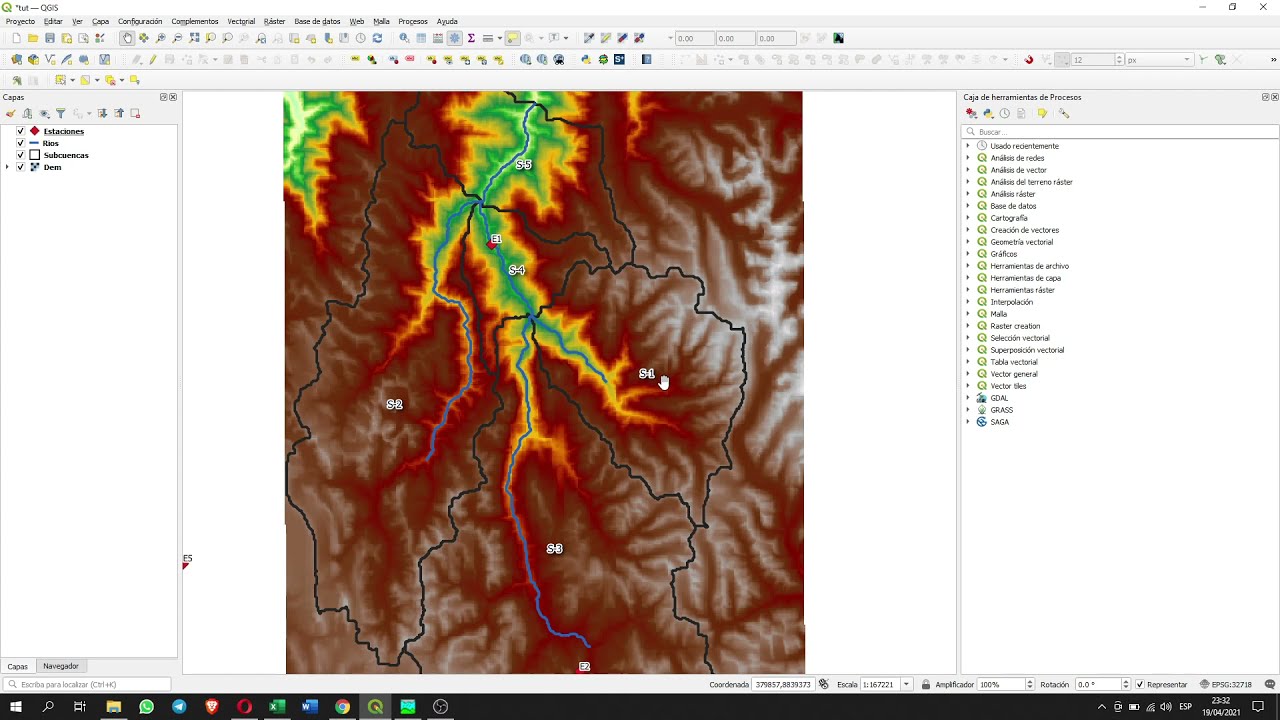Open the Complementos menu

pos(195,21)
